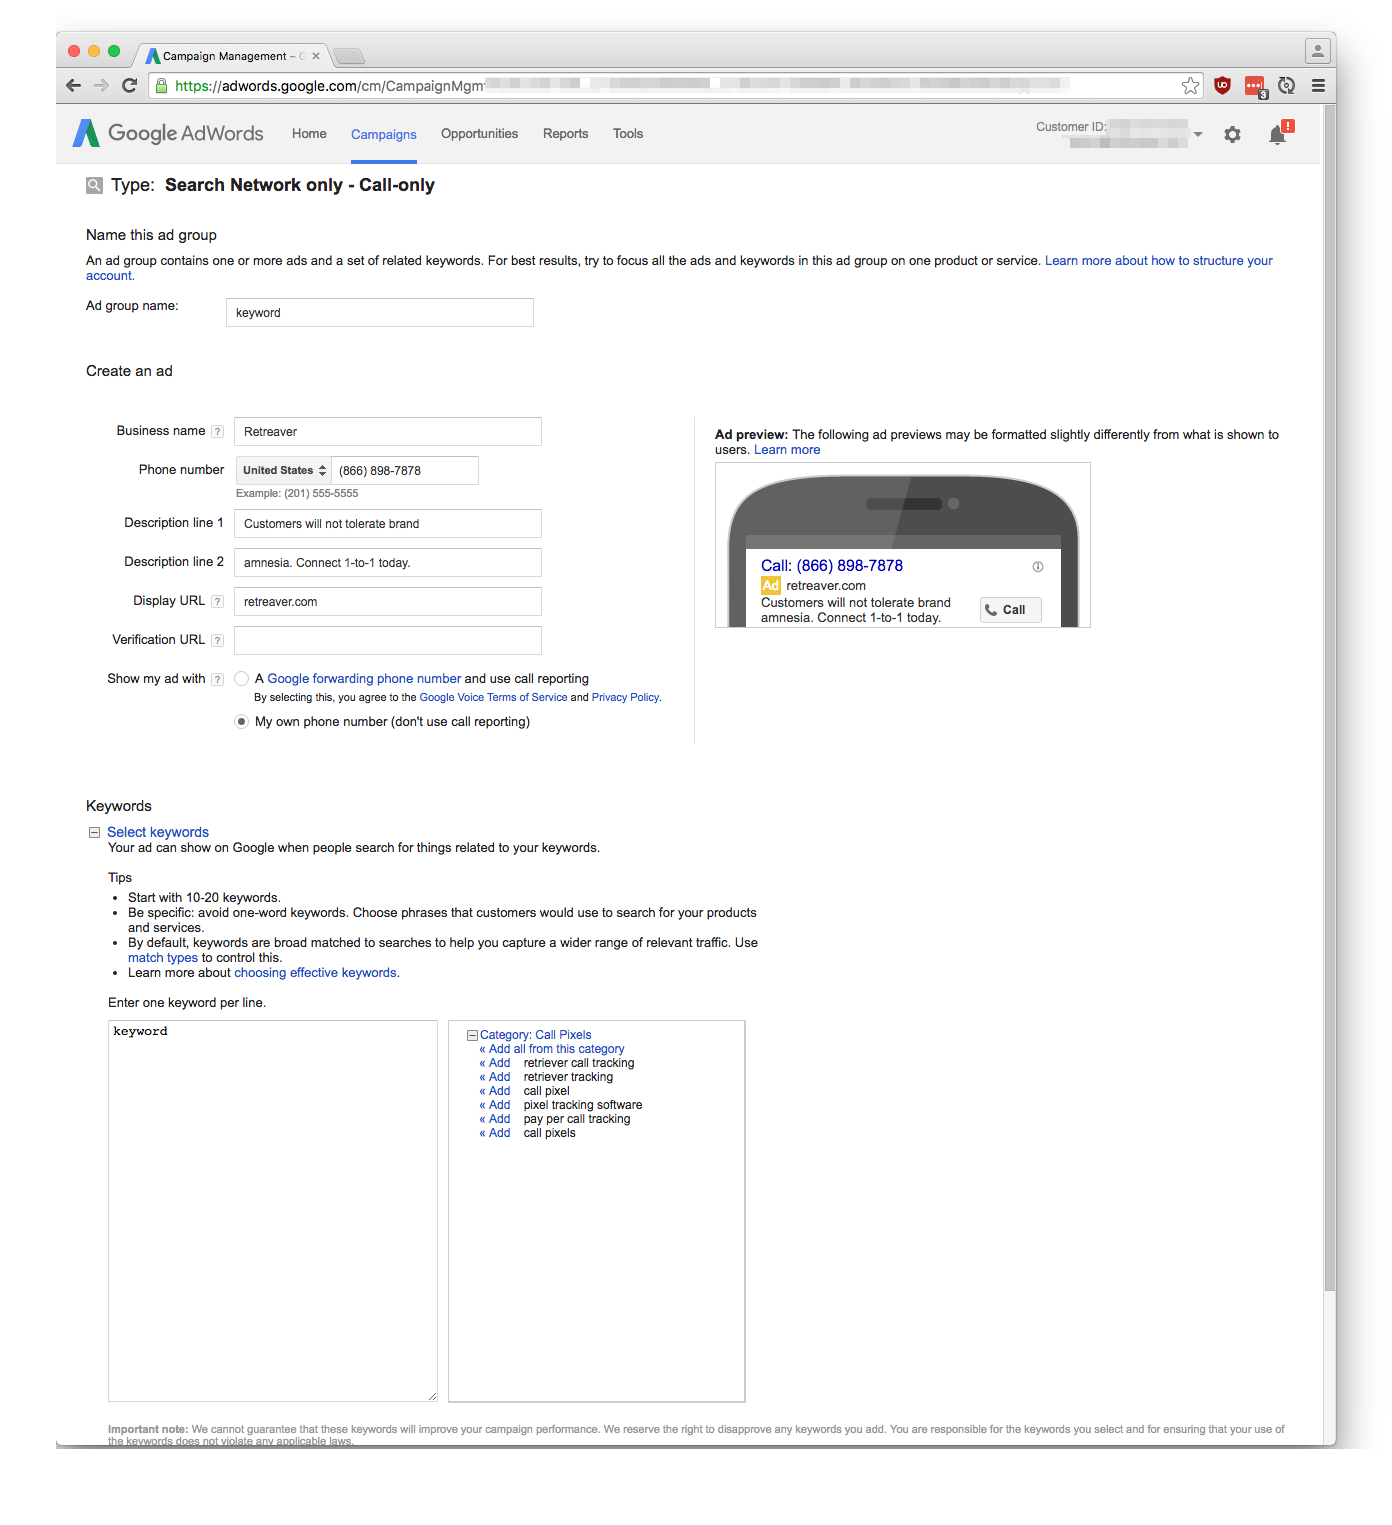
Task: Click the browser Forward arrow
Action: pos(101,86)
